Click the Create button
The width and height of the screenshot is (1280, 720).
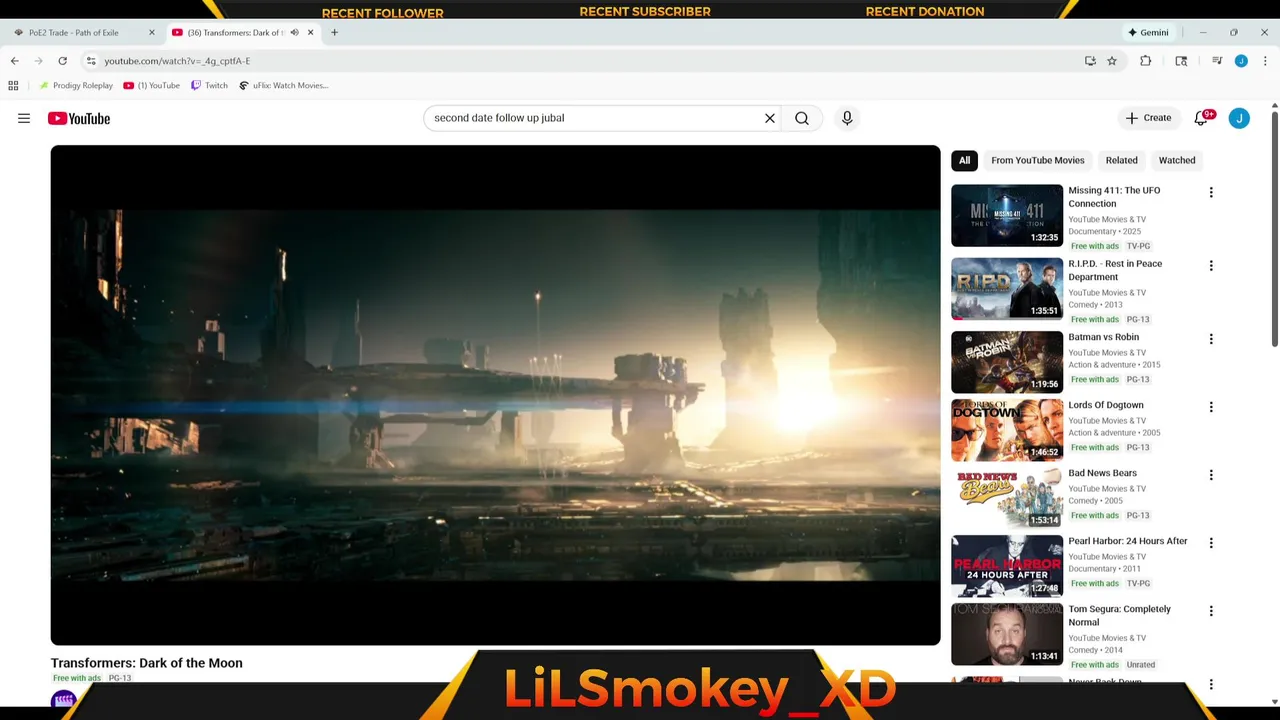tap(1148, 118)
